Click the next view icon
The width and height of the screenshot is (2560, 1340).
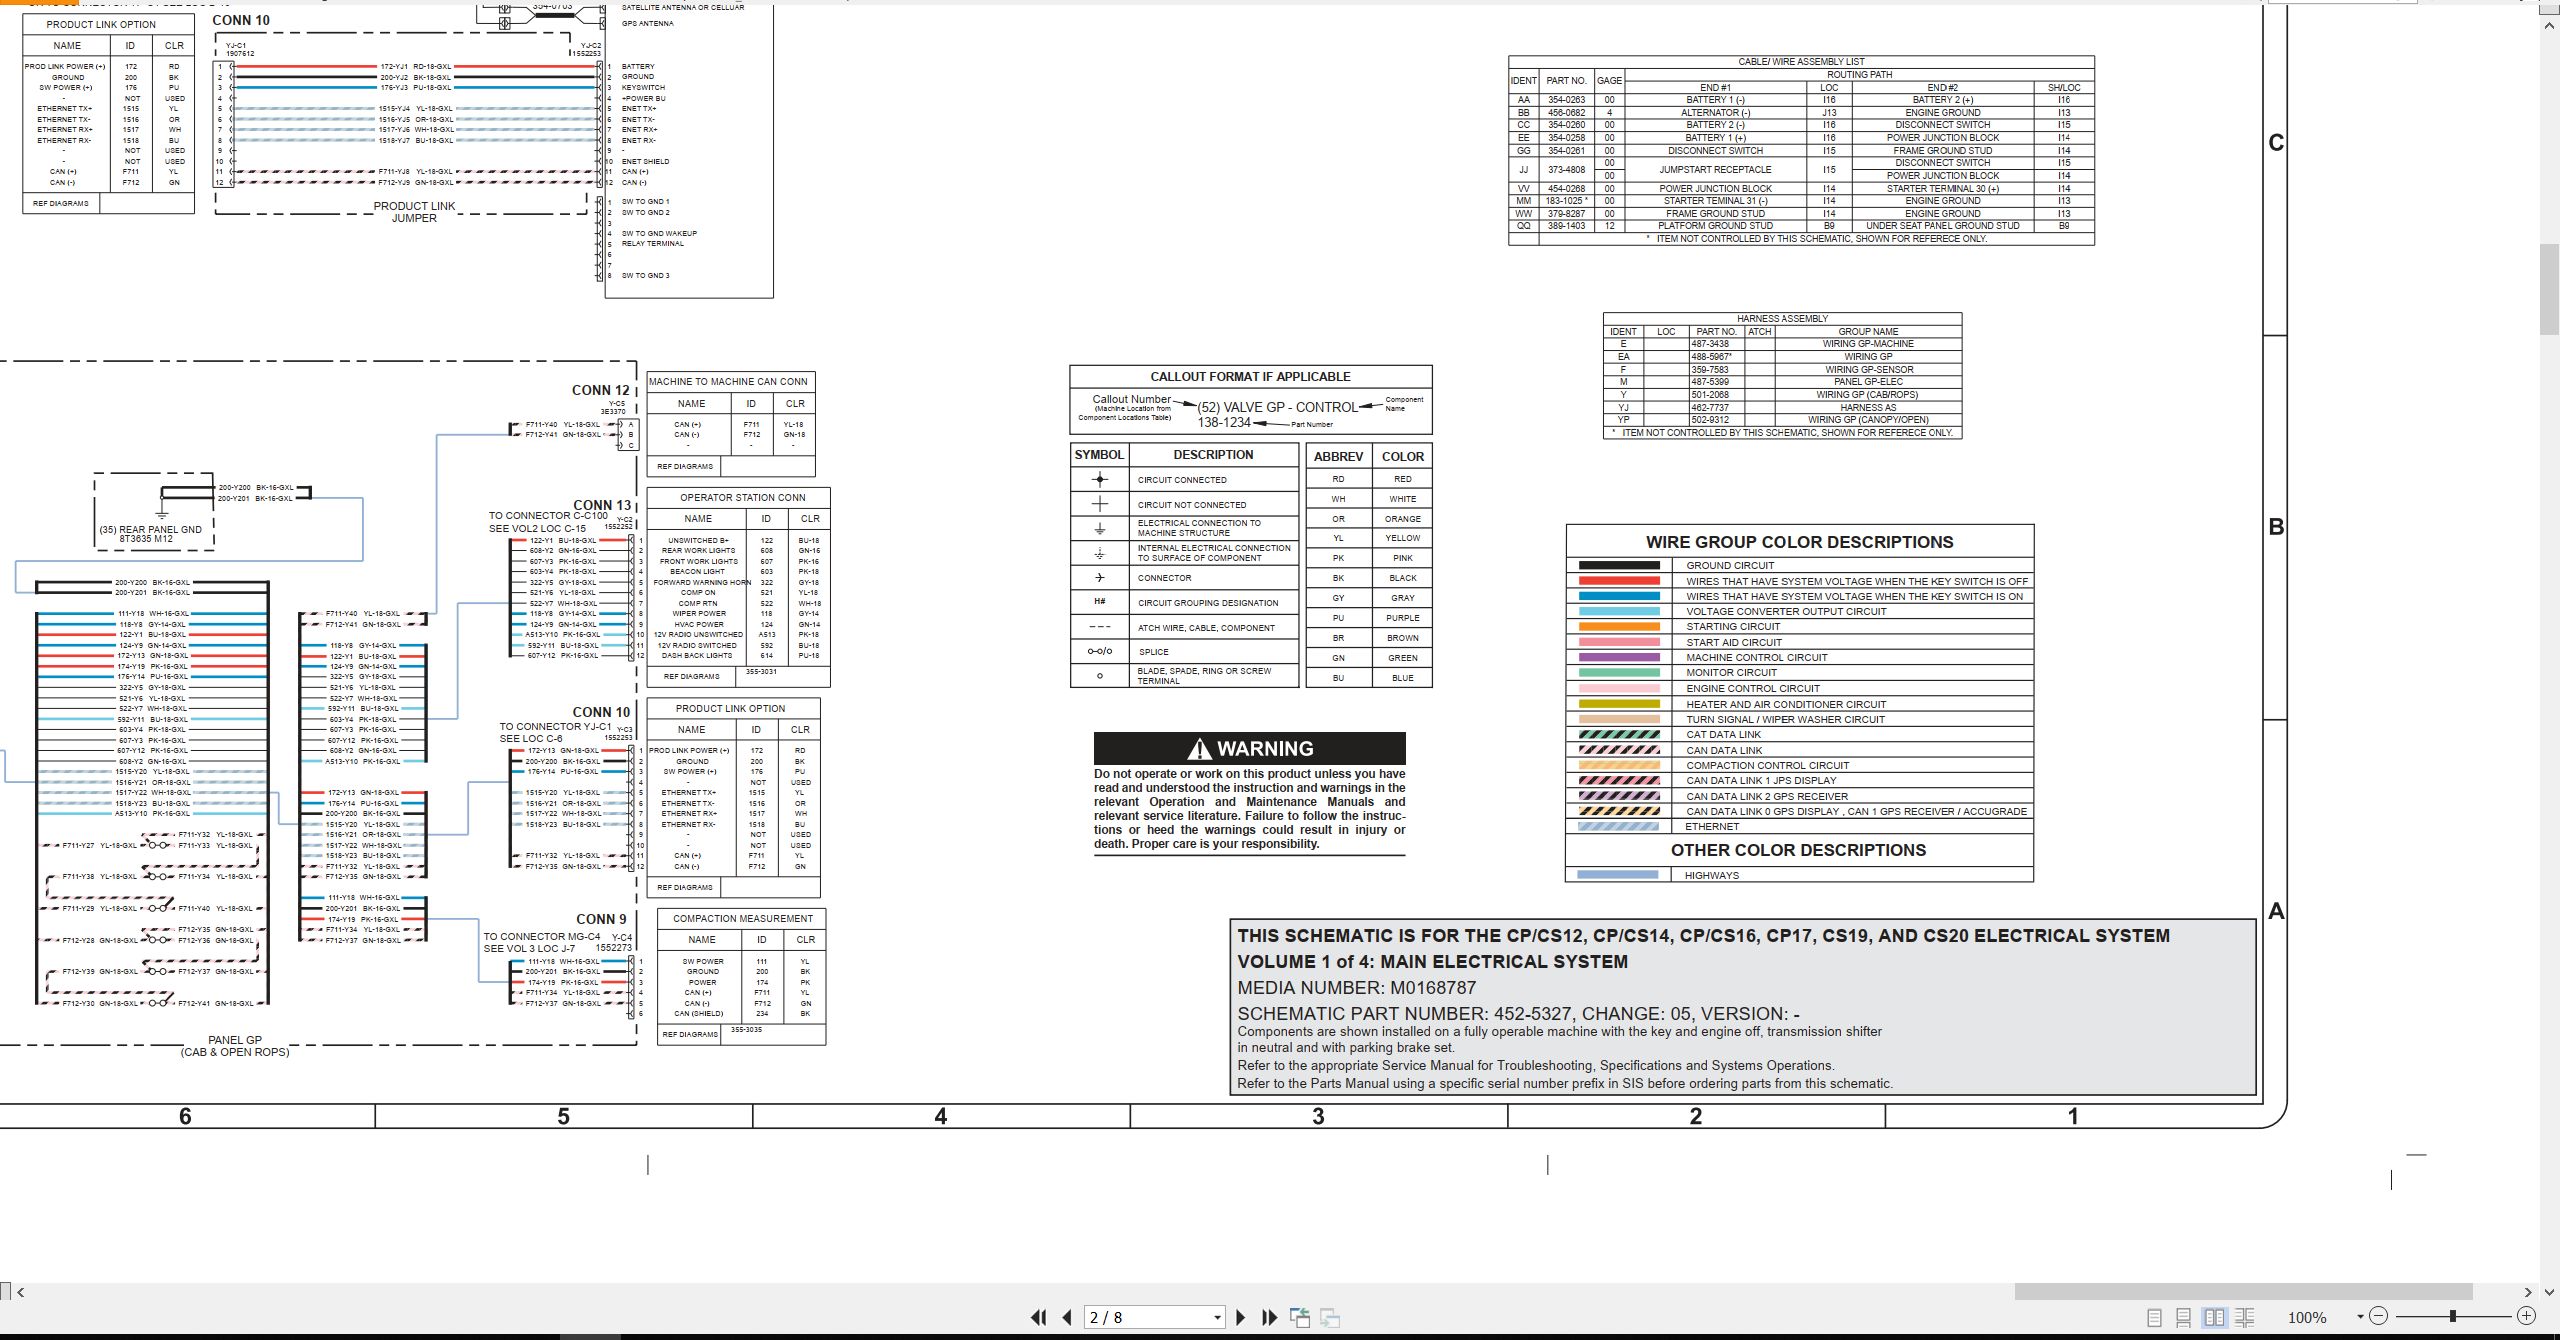[1330, 1318]
